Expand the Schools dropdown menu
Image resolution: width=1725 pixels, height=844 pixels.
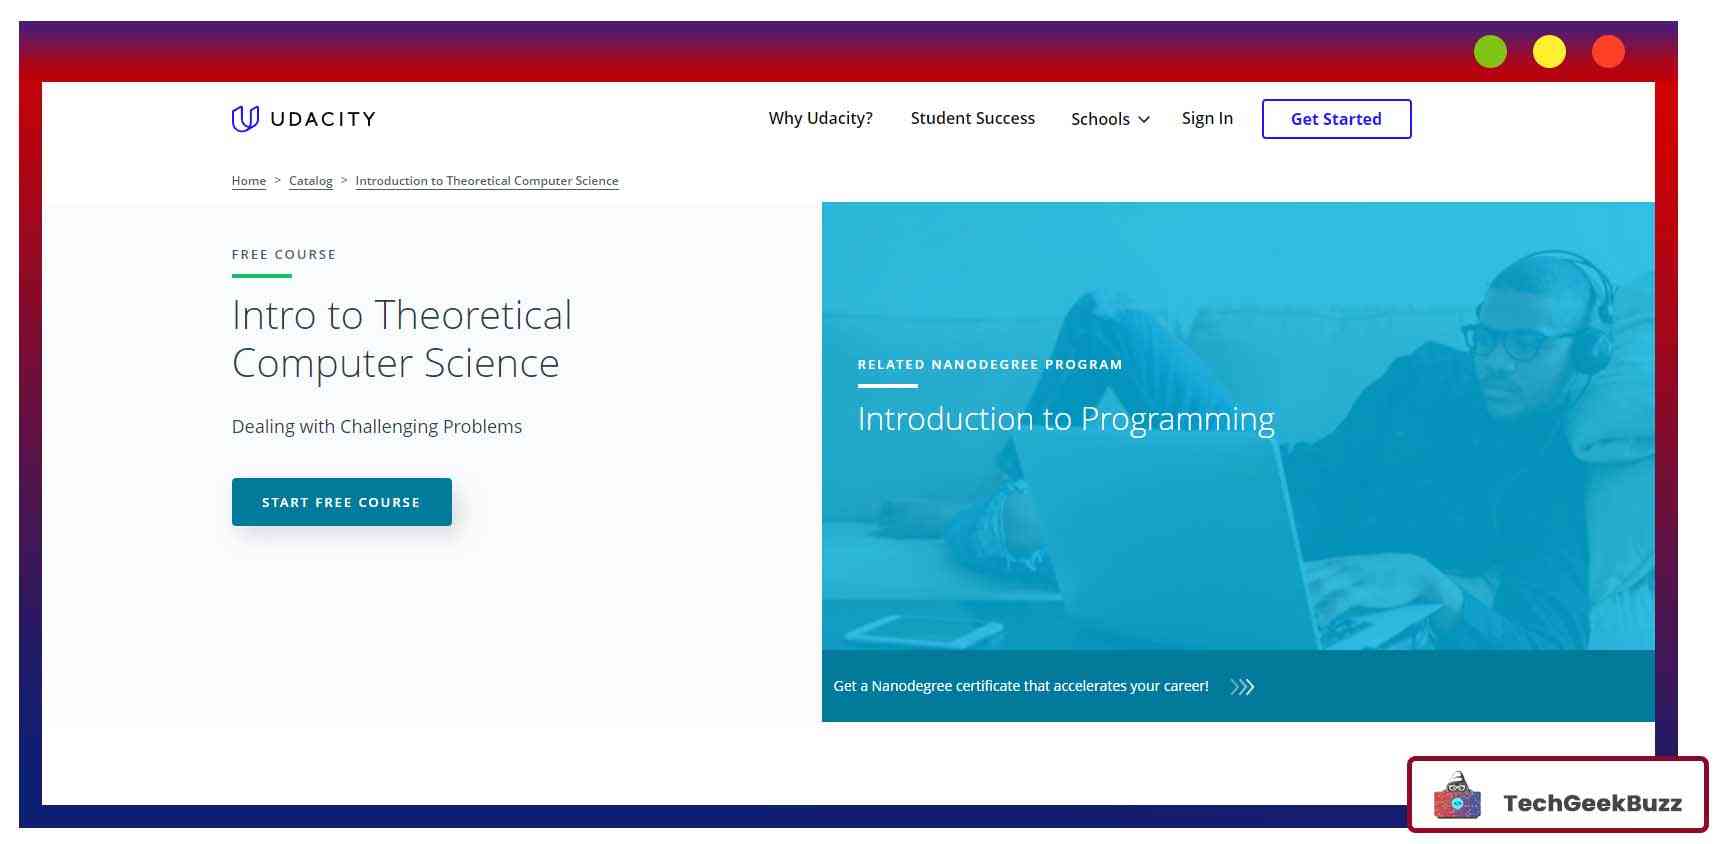click(1100, 119)
